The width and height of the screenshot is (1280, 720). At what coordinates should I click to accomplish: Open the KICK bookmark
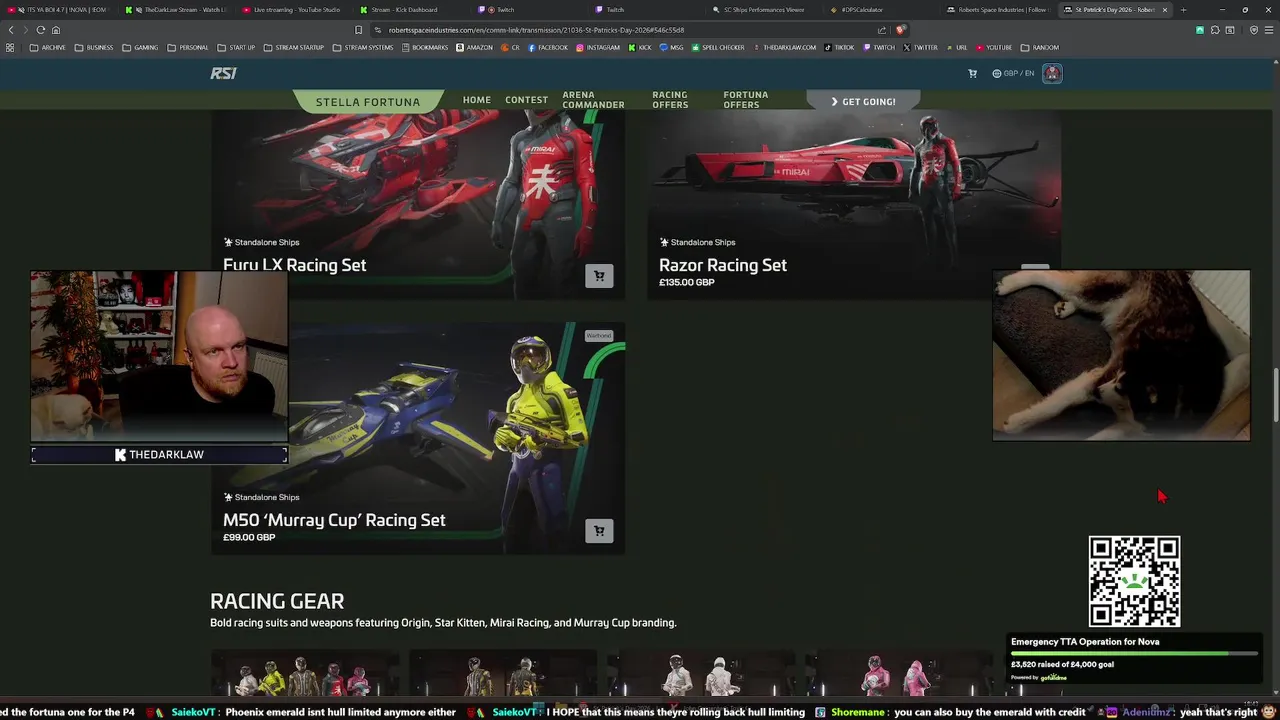[x=640, y=47]
